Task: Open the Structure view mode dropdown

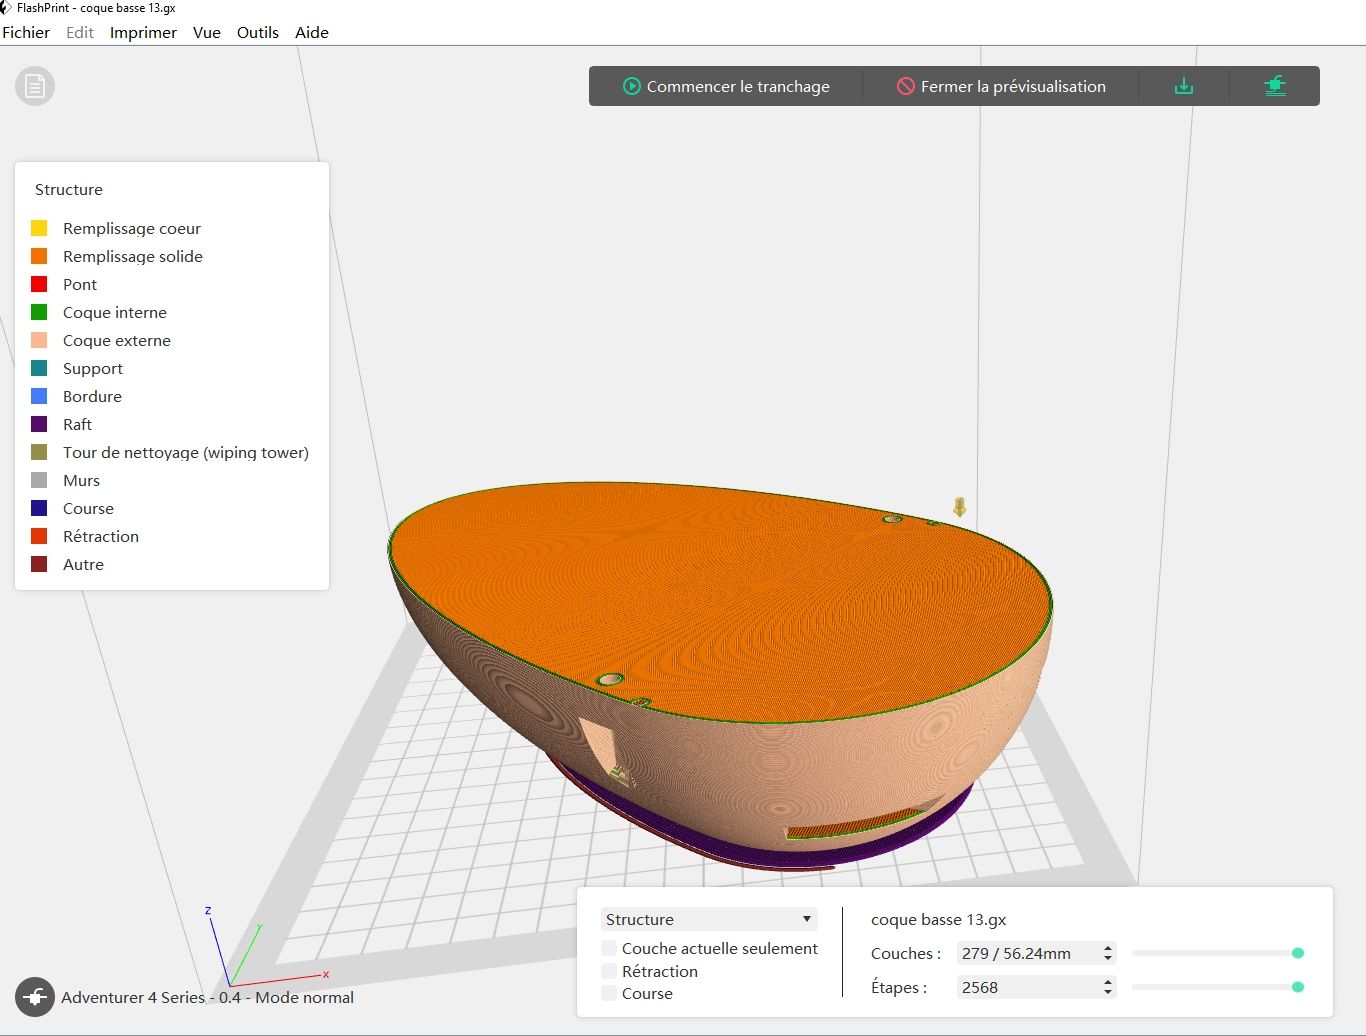Action: tap(709, 919)
